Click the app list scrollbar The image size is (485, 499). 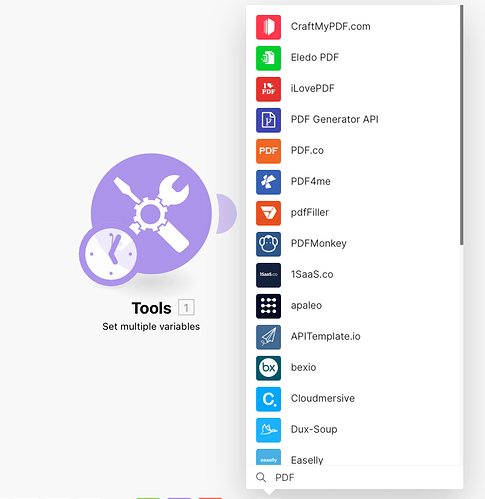pyautogui.click(x=461, y=125)
